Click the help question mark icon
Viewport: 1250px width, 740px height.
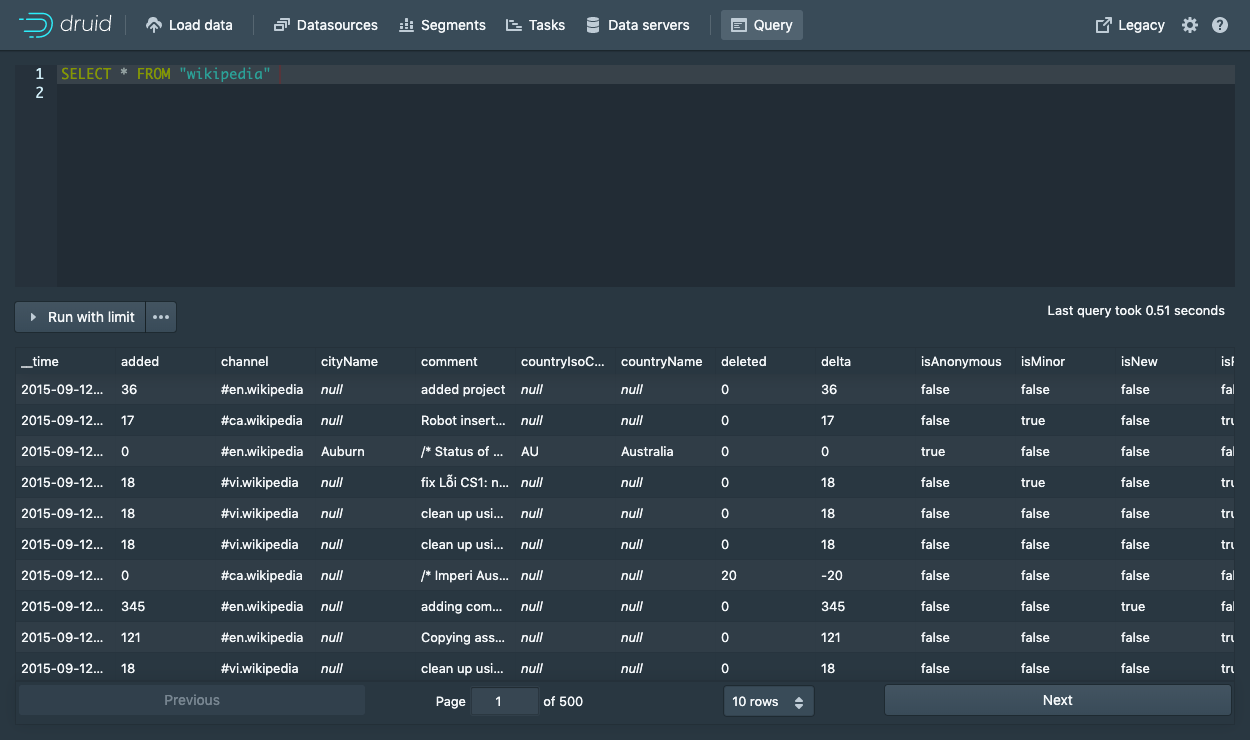point(1220,25)
